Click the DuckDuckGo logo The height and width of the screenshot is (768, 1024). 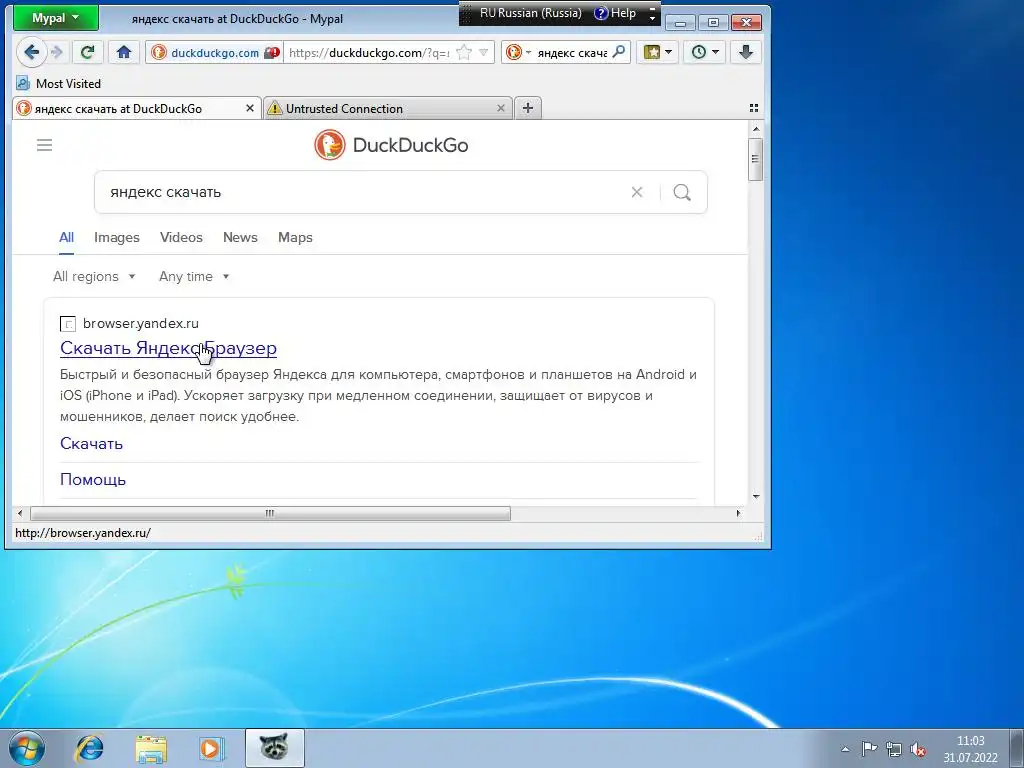click(391, 145)
